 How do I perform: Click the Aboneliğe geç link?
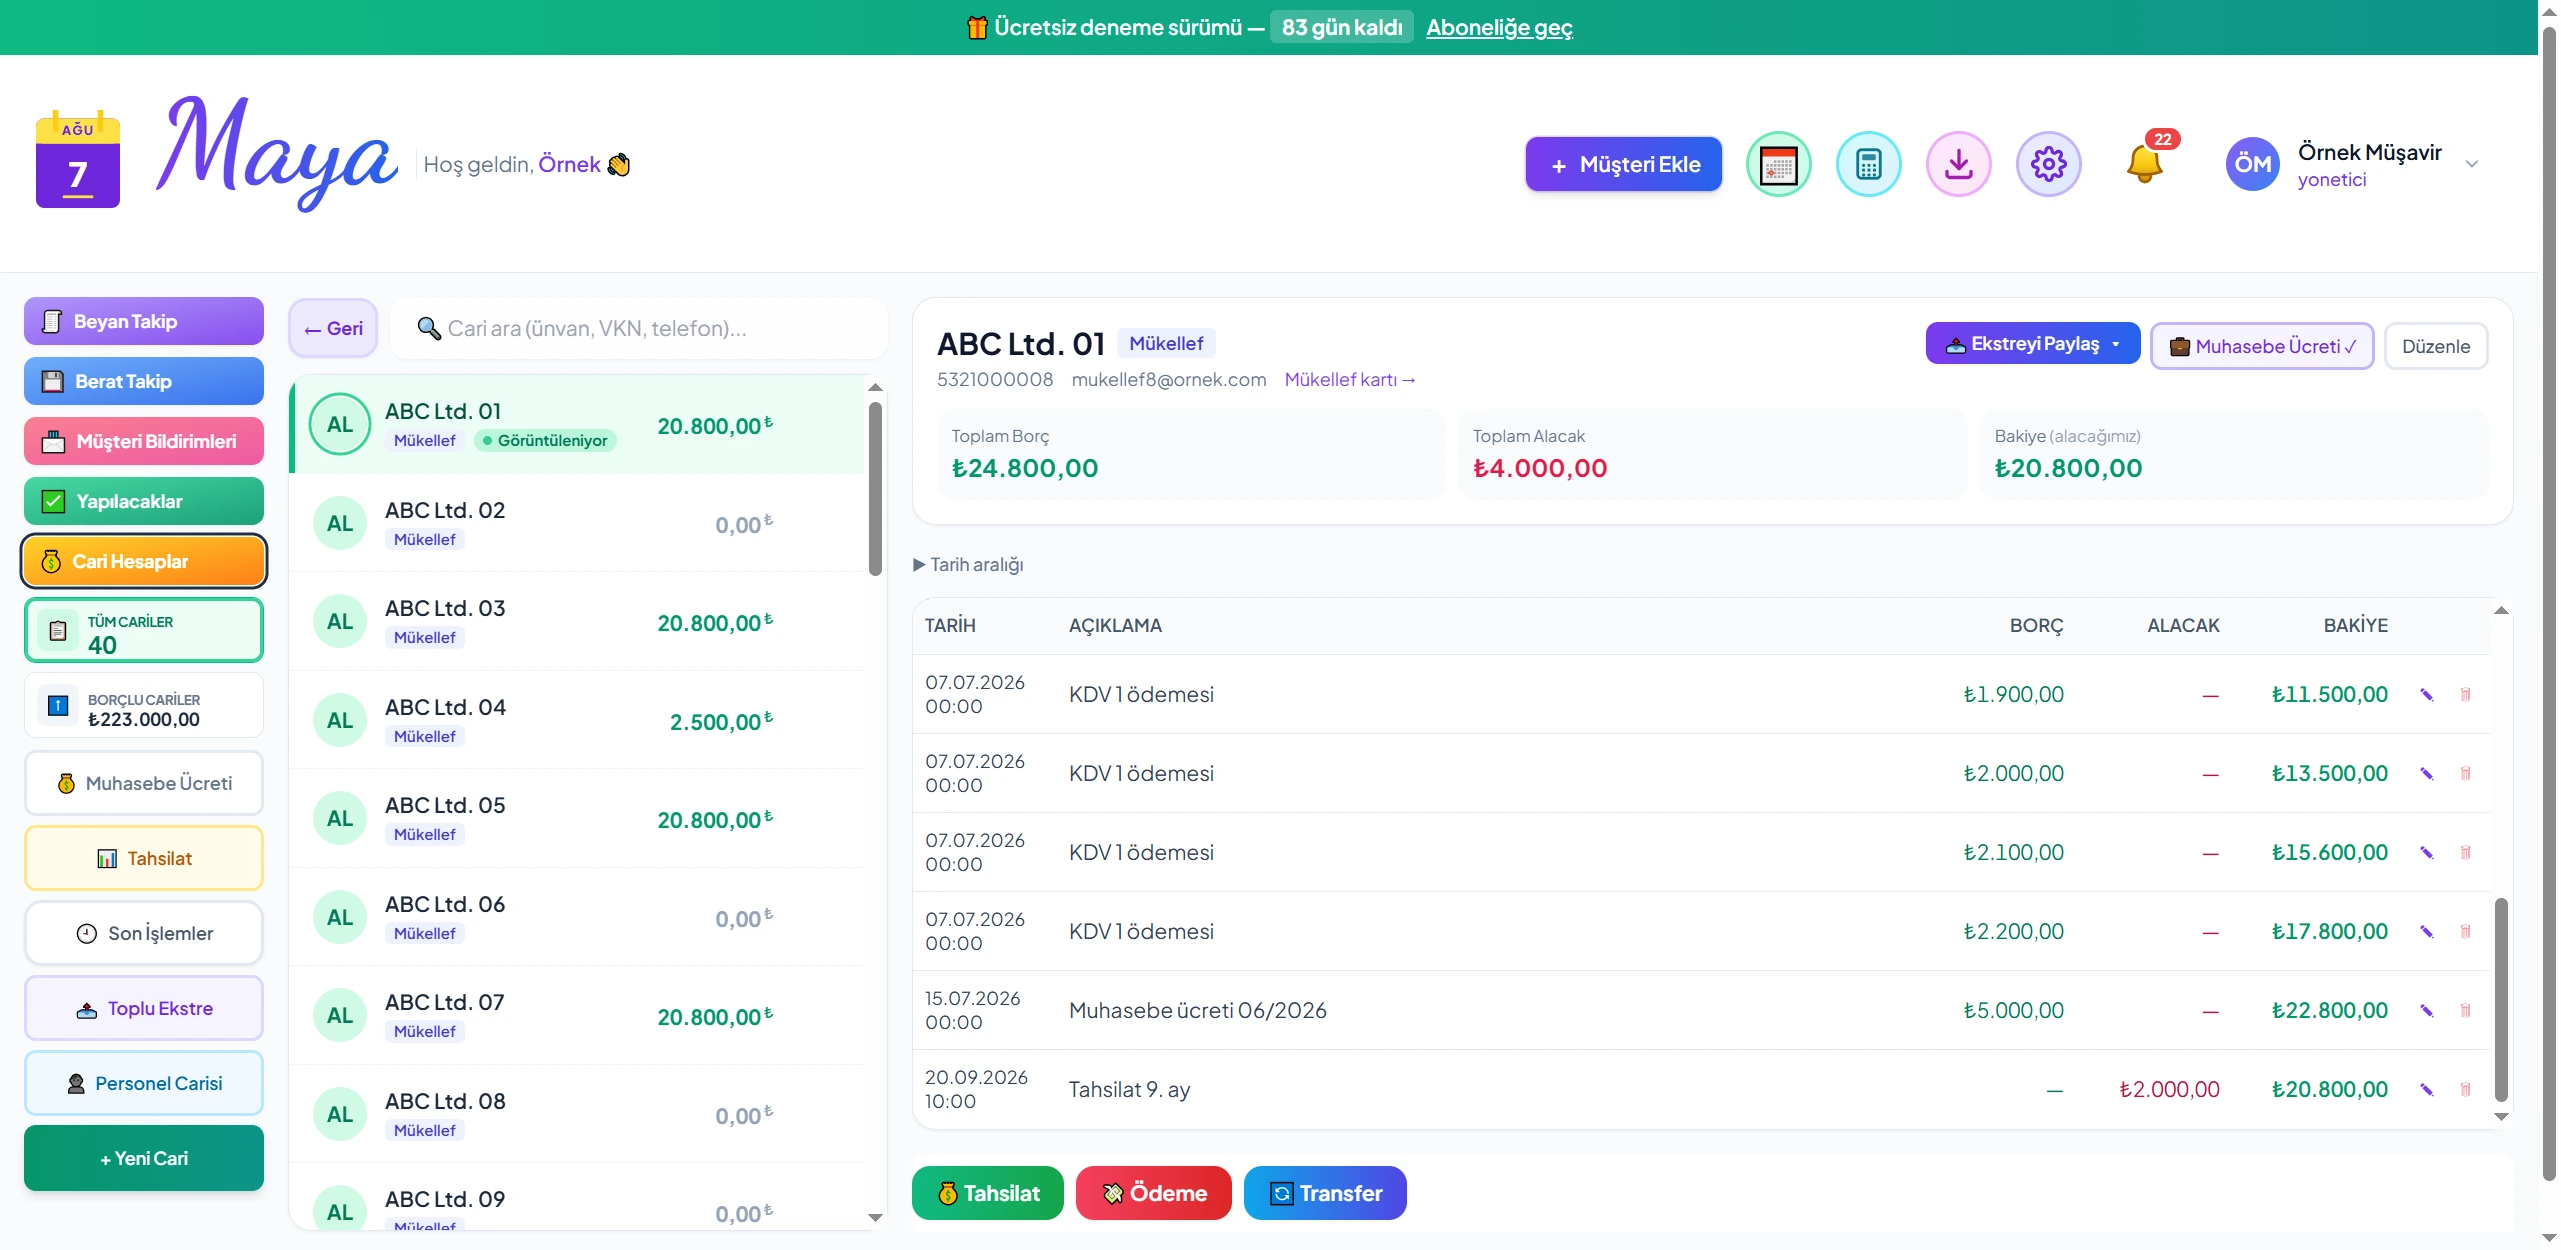tap(1499, 27)
